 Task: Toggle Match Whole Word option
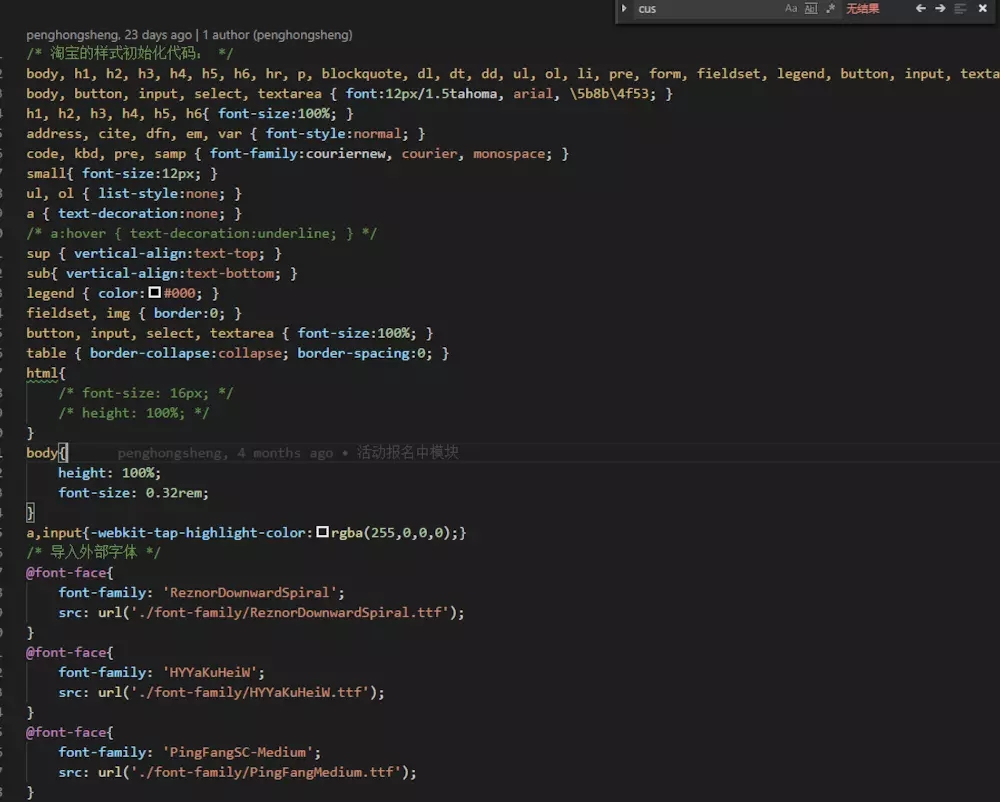pyautogui.click(x=811, y=8)
